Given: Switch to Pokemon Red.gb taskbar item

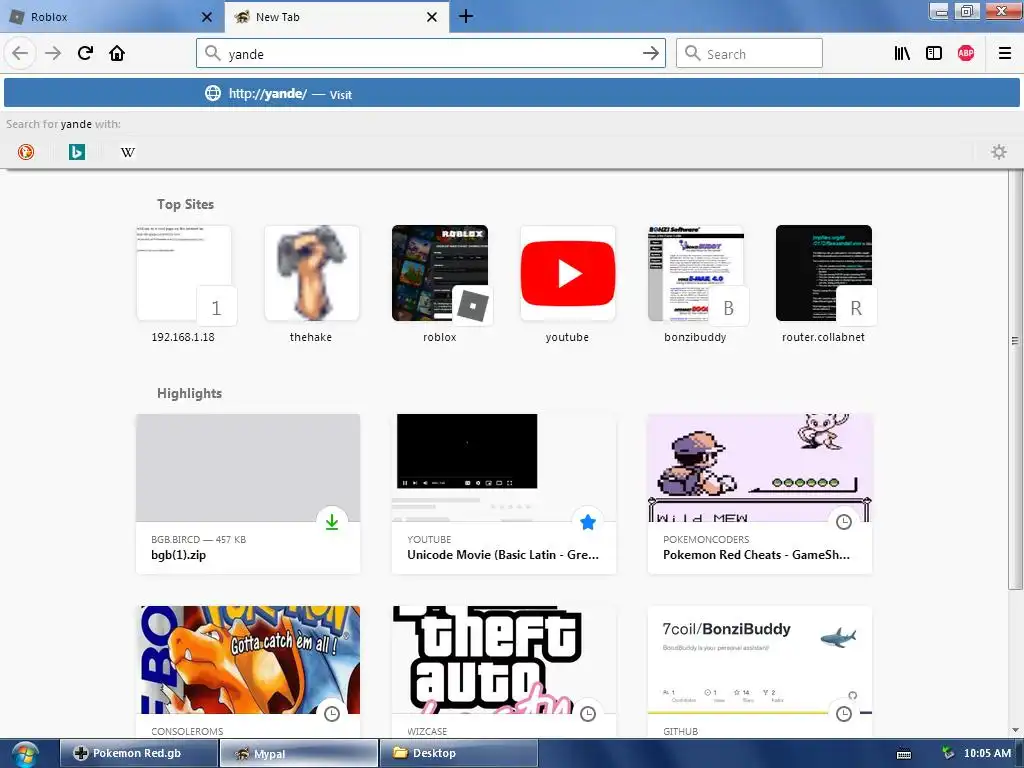Looking at the screenshot, I should coord(139,753).
